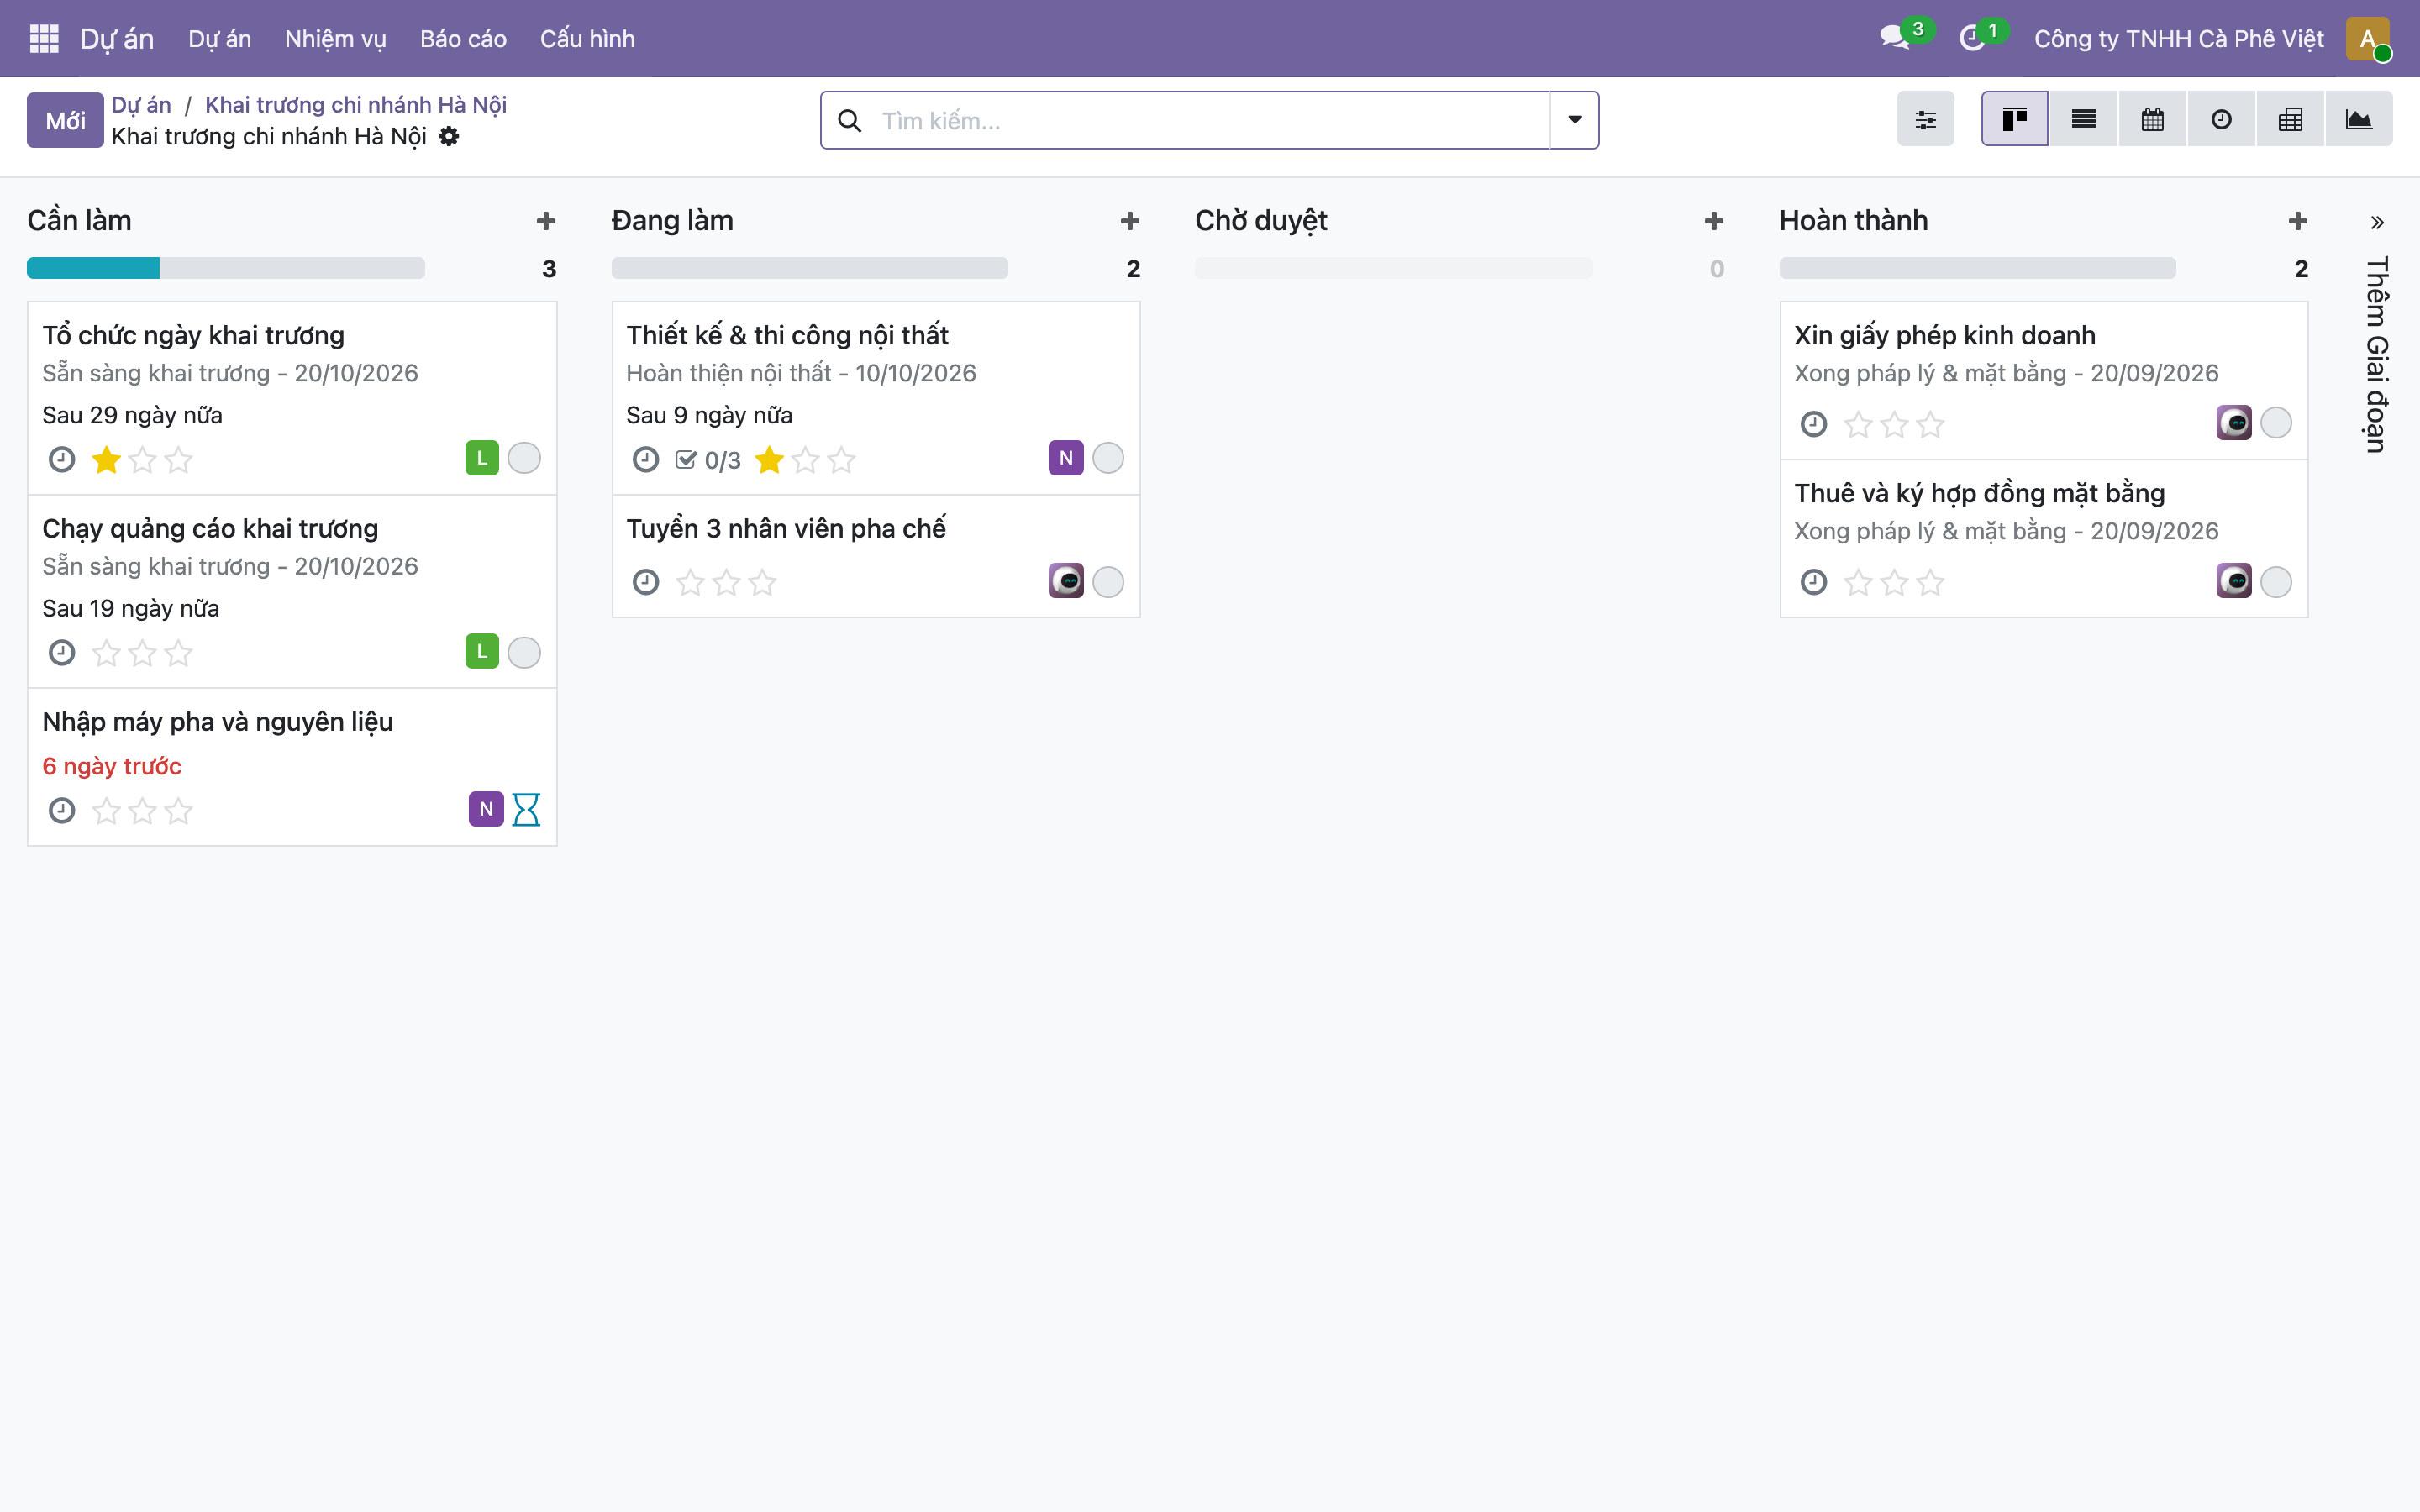Toggle first star on Tuyển 3 nhân viên card

(x=690, y=583)
